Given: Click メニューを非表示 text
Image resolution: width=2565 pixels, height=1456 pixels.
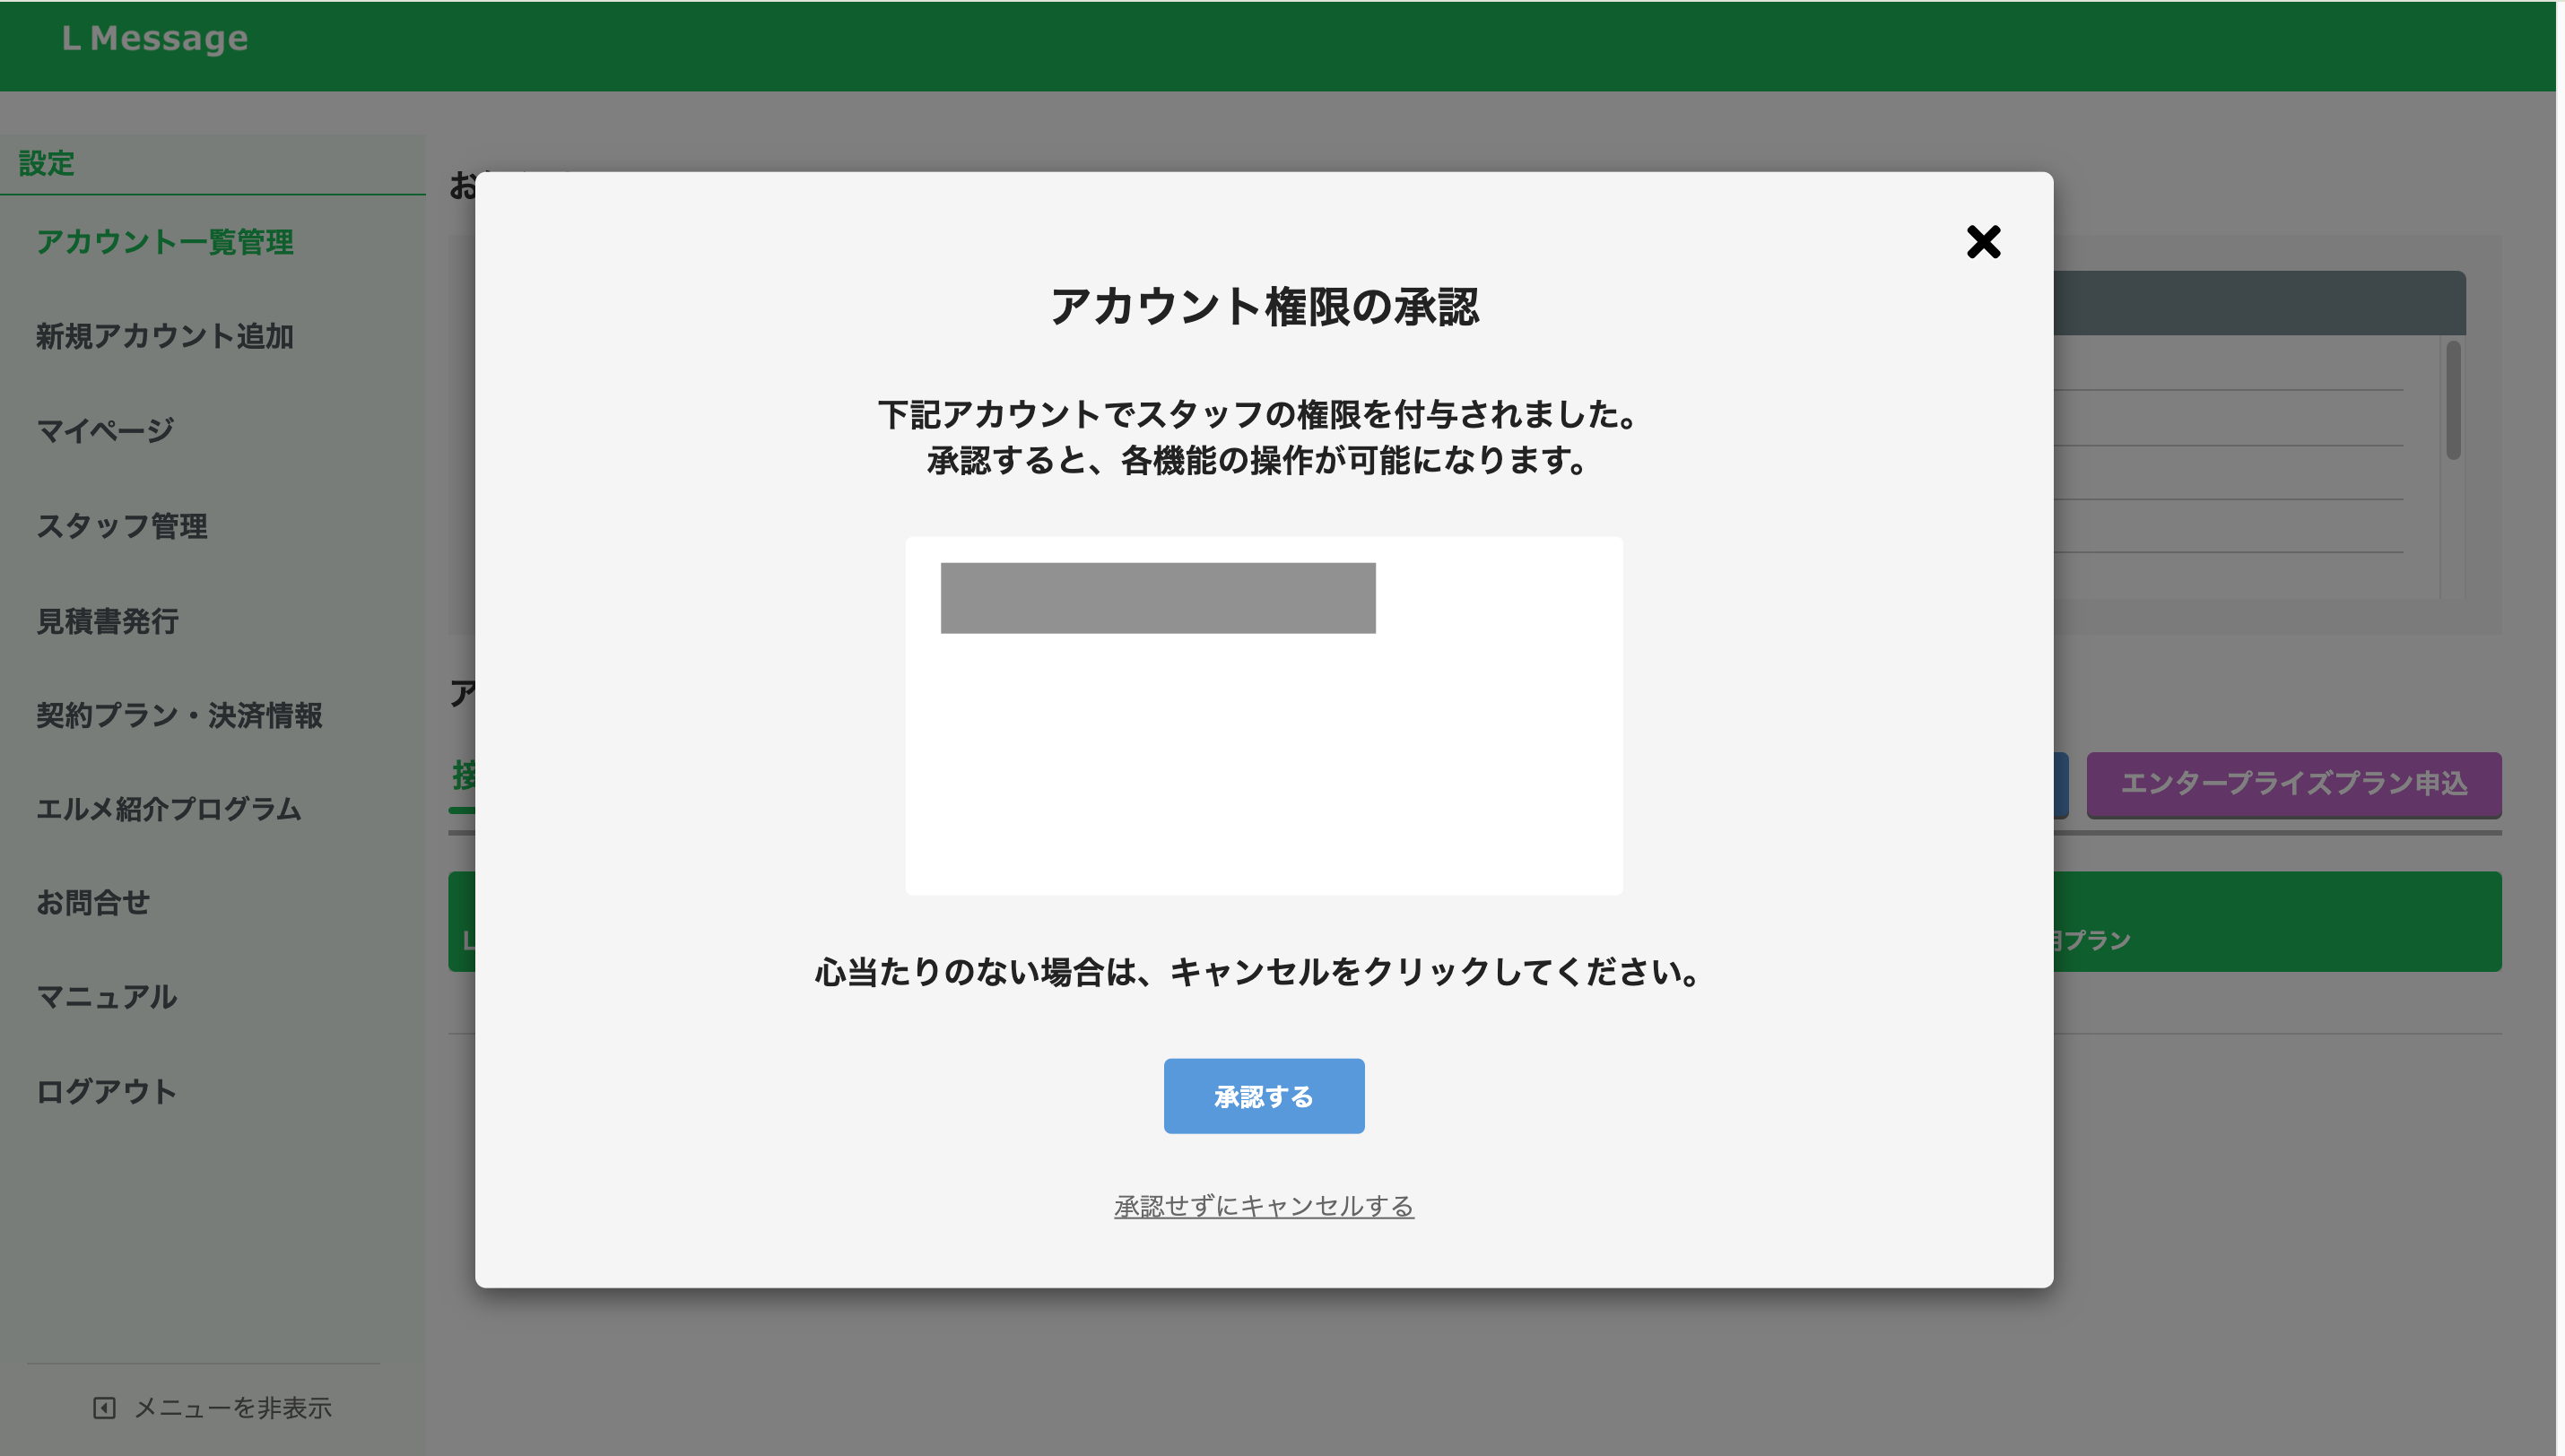Looking at the screenshot, I should [233, 1408].
